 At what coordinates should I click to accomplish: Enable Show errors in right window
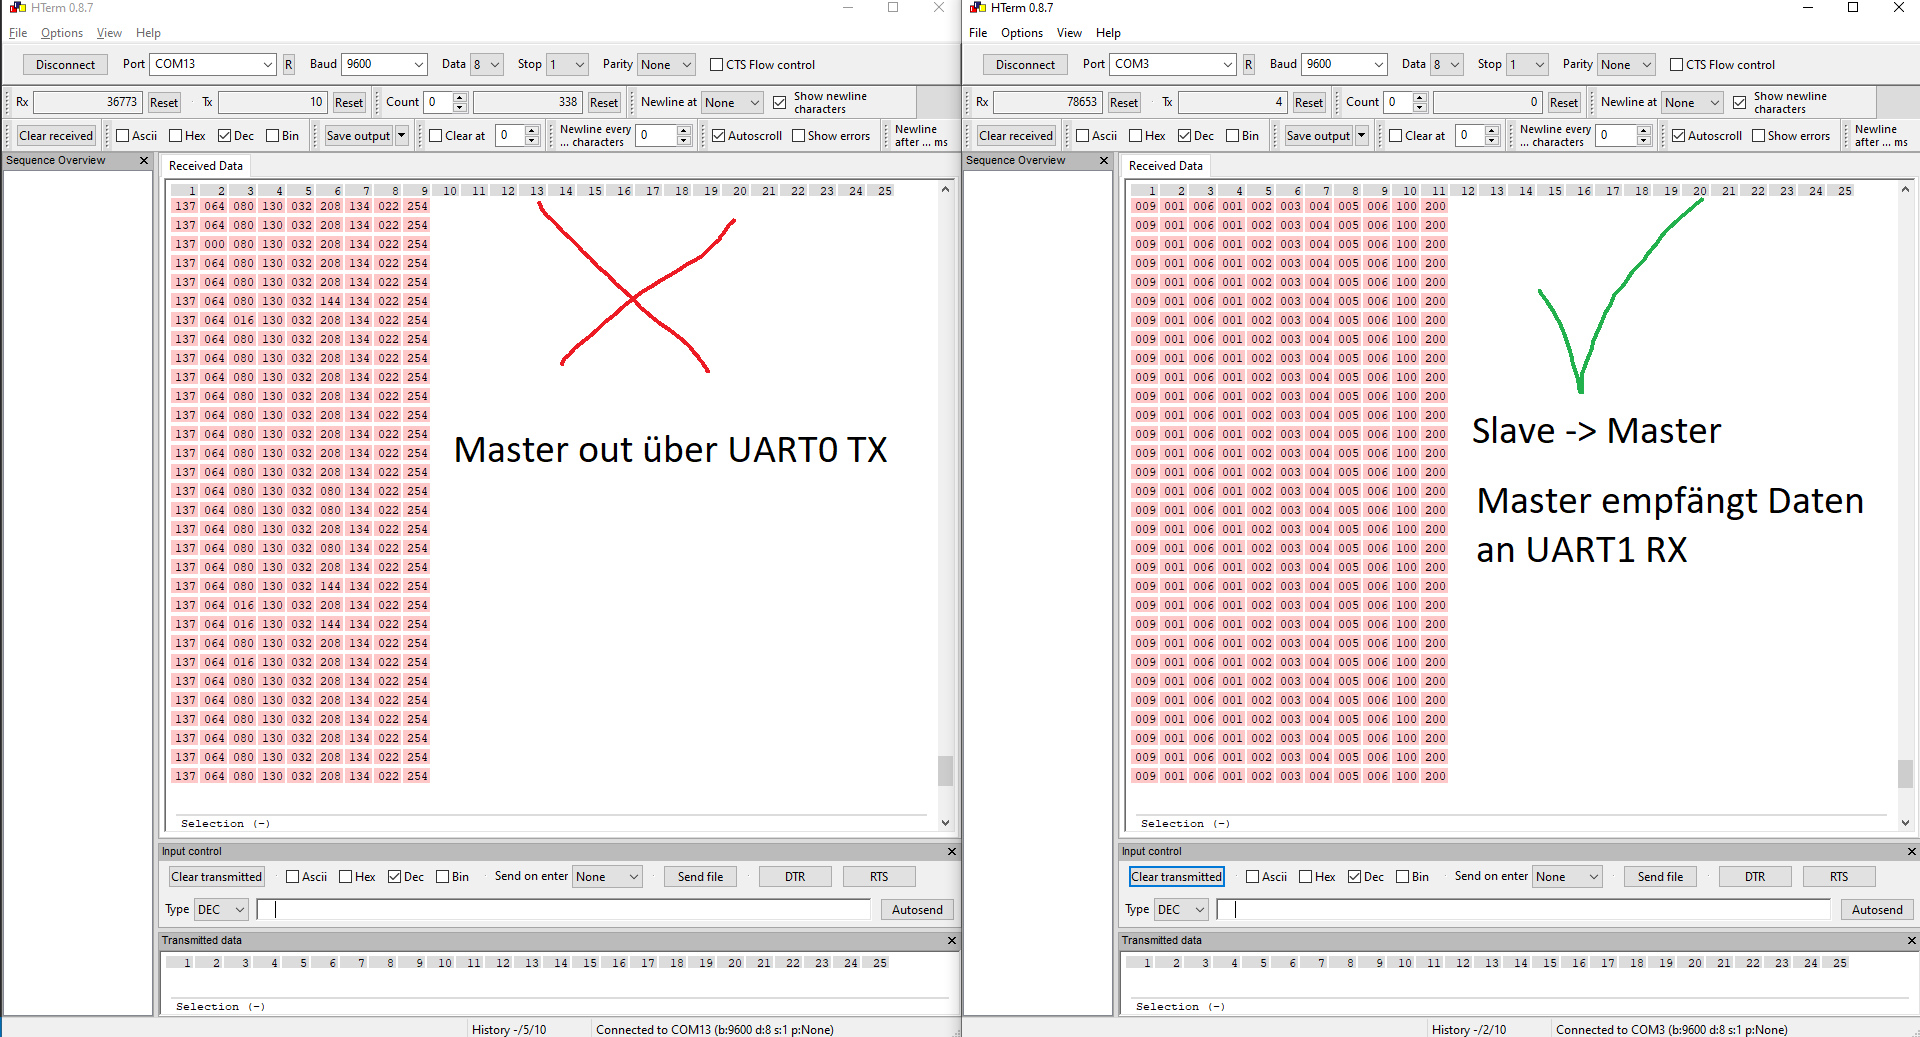1758,136
